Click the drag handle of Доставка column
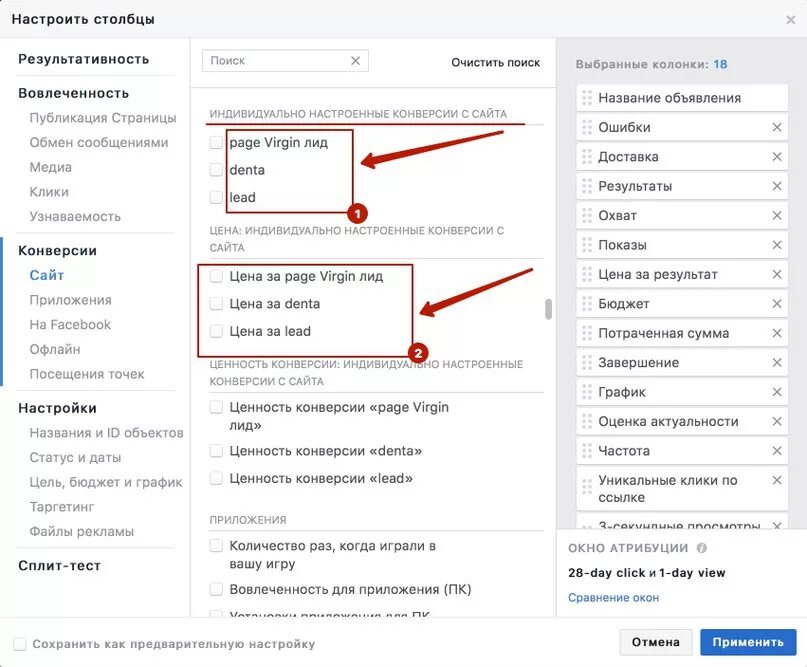The height and width of the screenshot is (667, 807). (x=587, y=156)
